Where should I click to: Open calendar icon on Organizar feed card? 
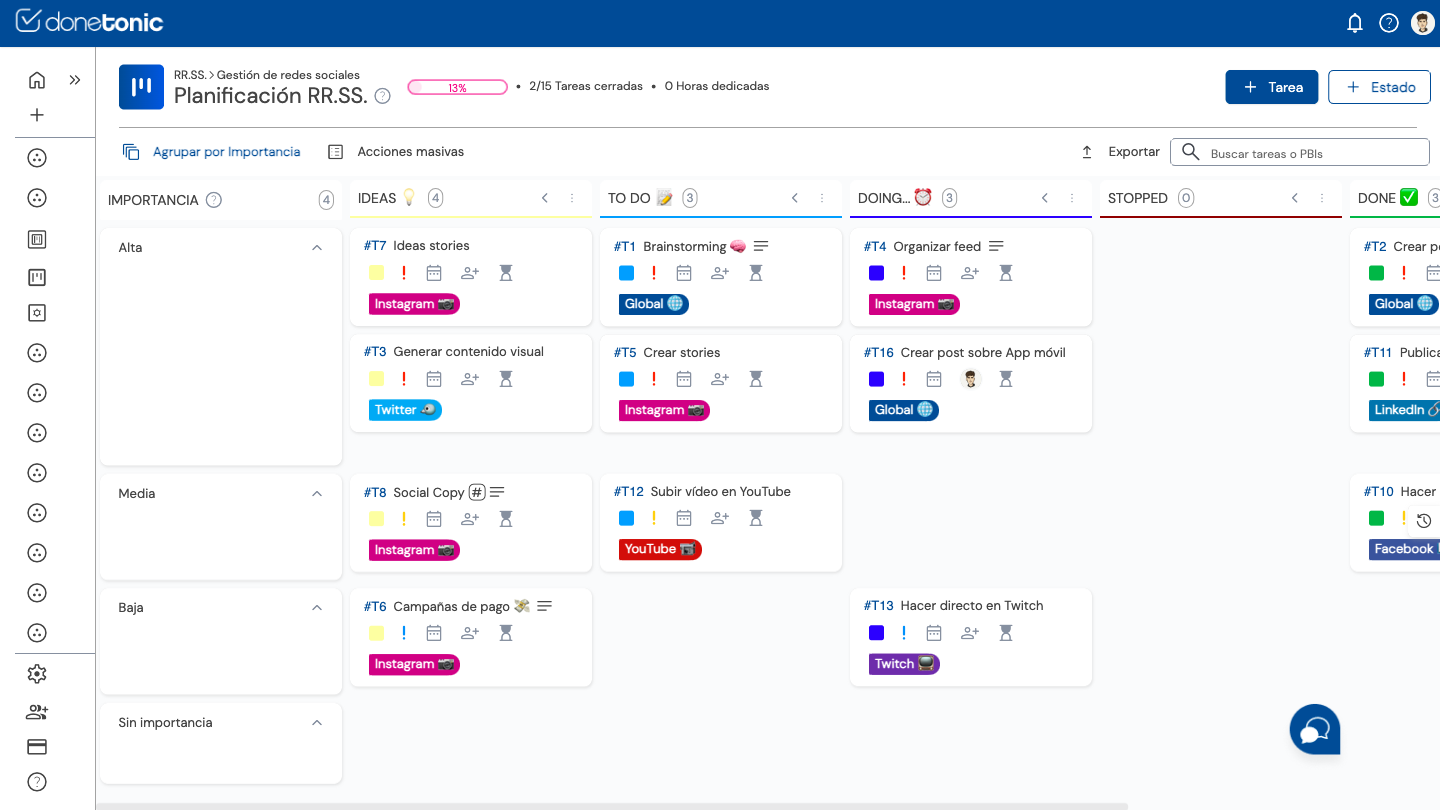coord(934,273)
